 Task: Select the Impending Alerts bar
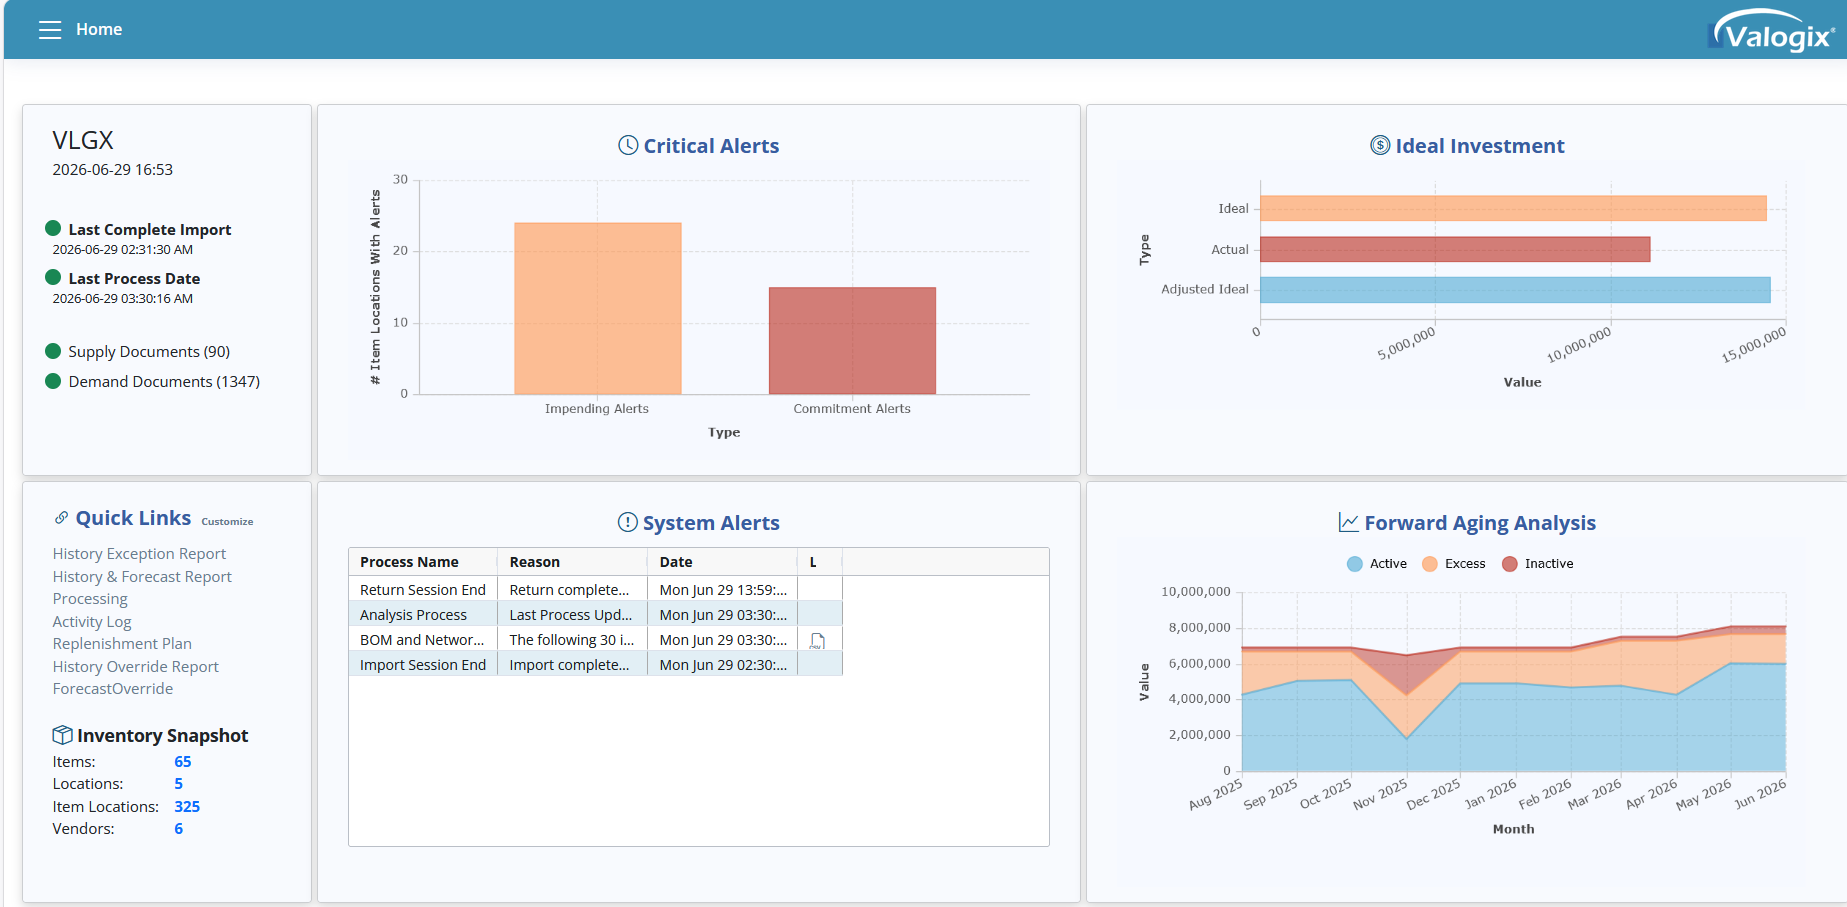coord(598,308)
